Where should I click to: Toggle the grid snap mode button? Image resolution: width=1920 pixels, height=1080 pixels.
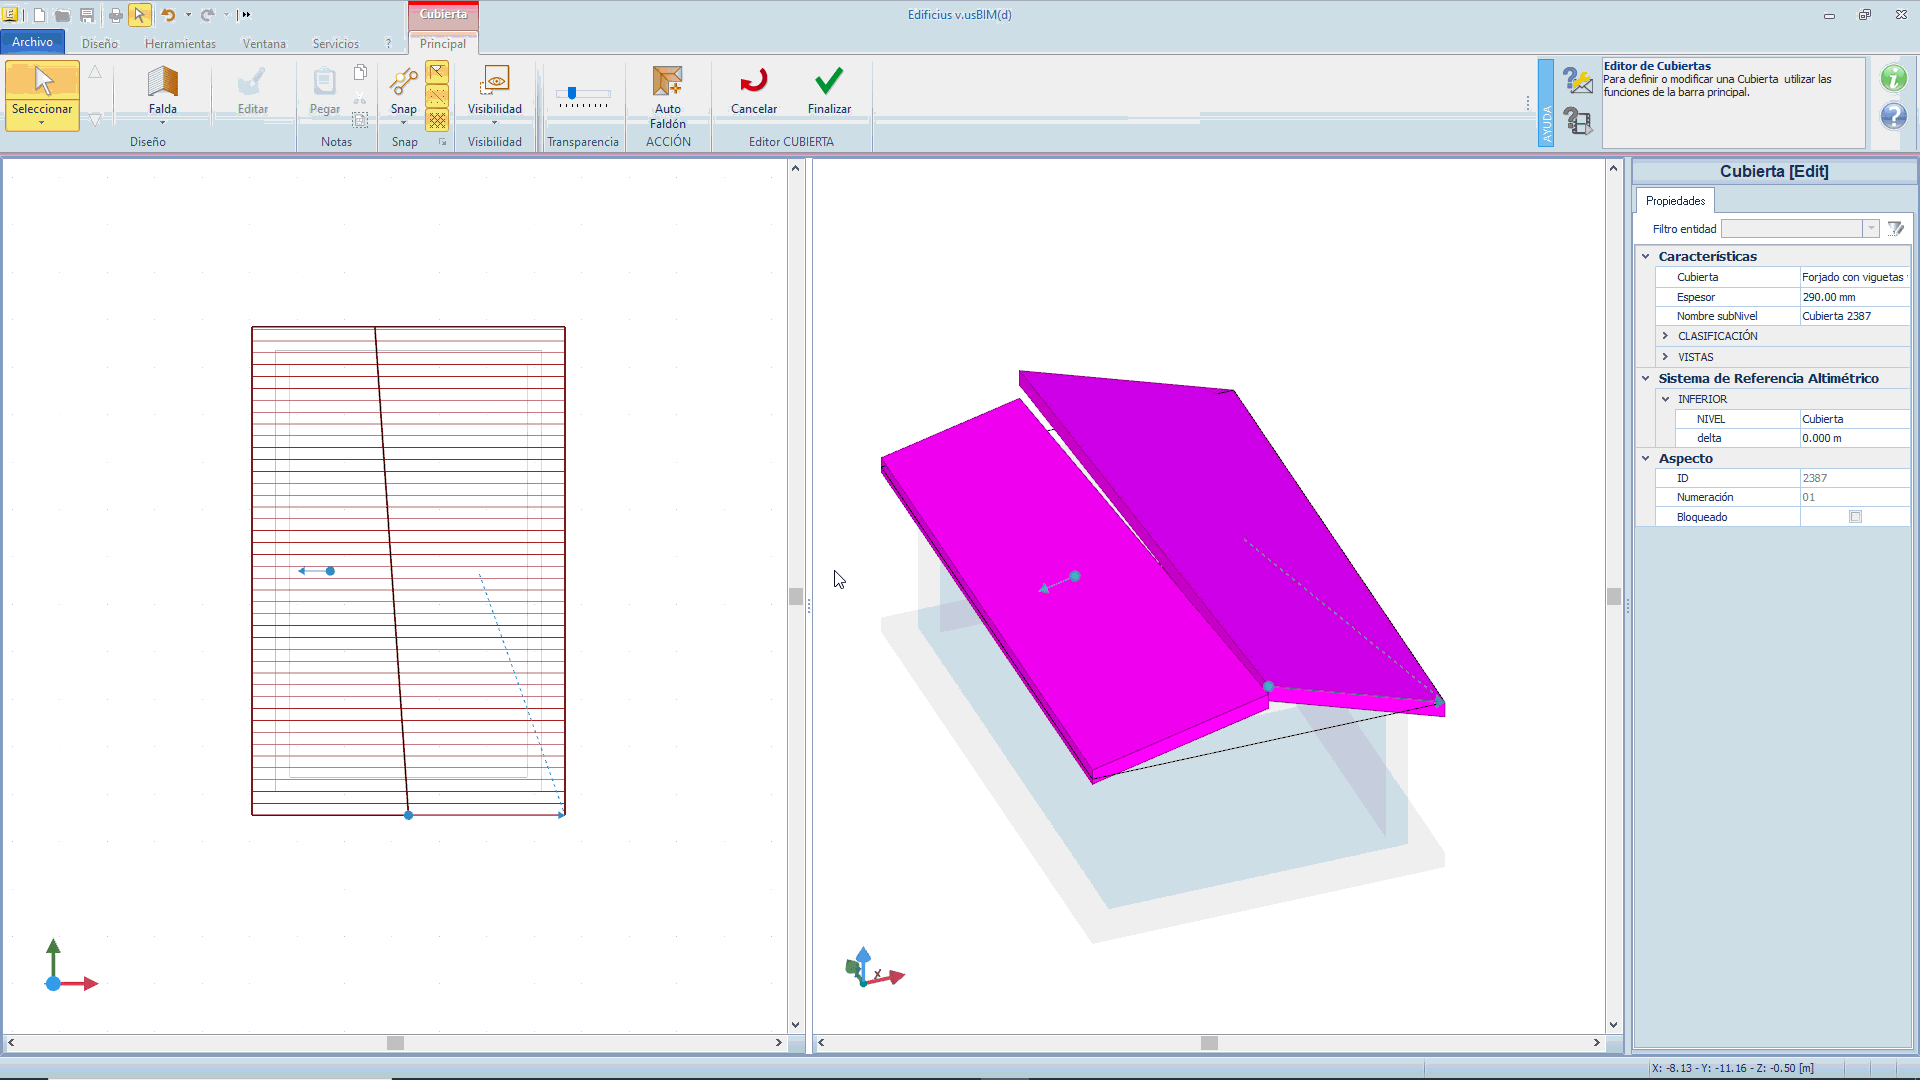pos(437,120)
